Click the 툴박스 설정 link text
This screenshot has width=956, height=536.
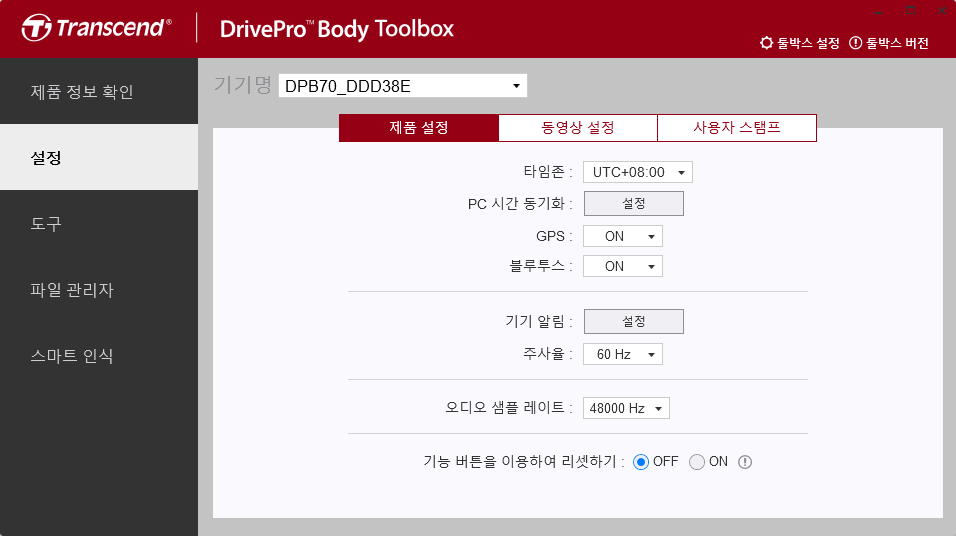(x=808, y=43)
